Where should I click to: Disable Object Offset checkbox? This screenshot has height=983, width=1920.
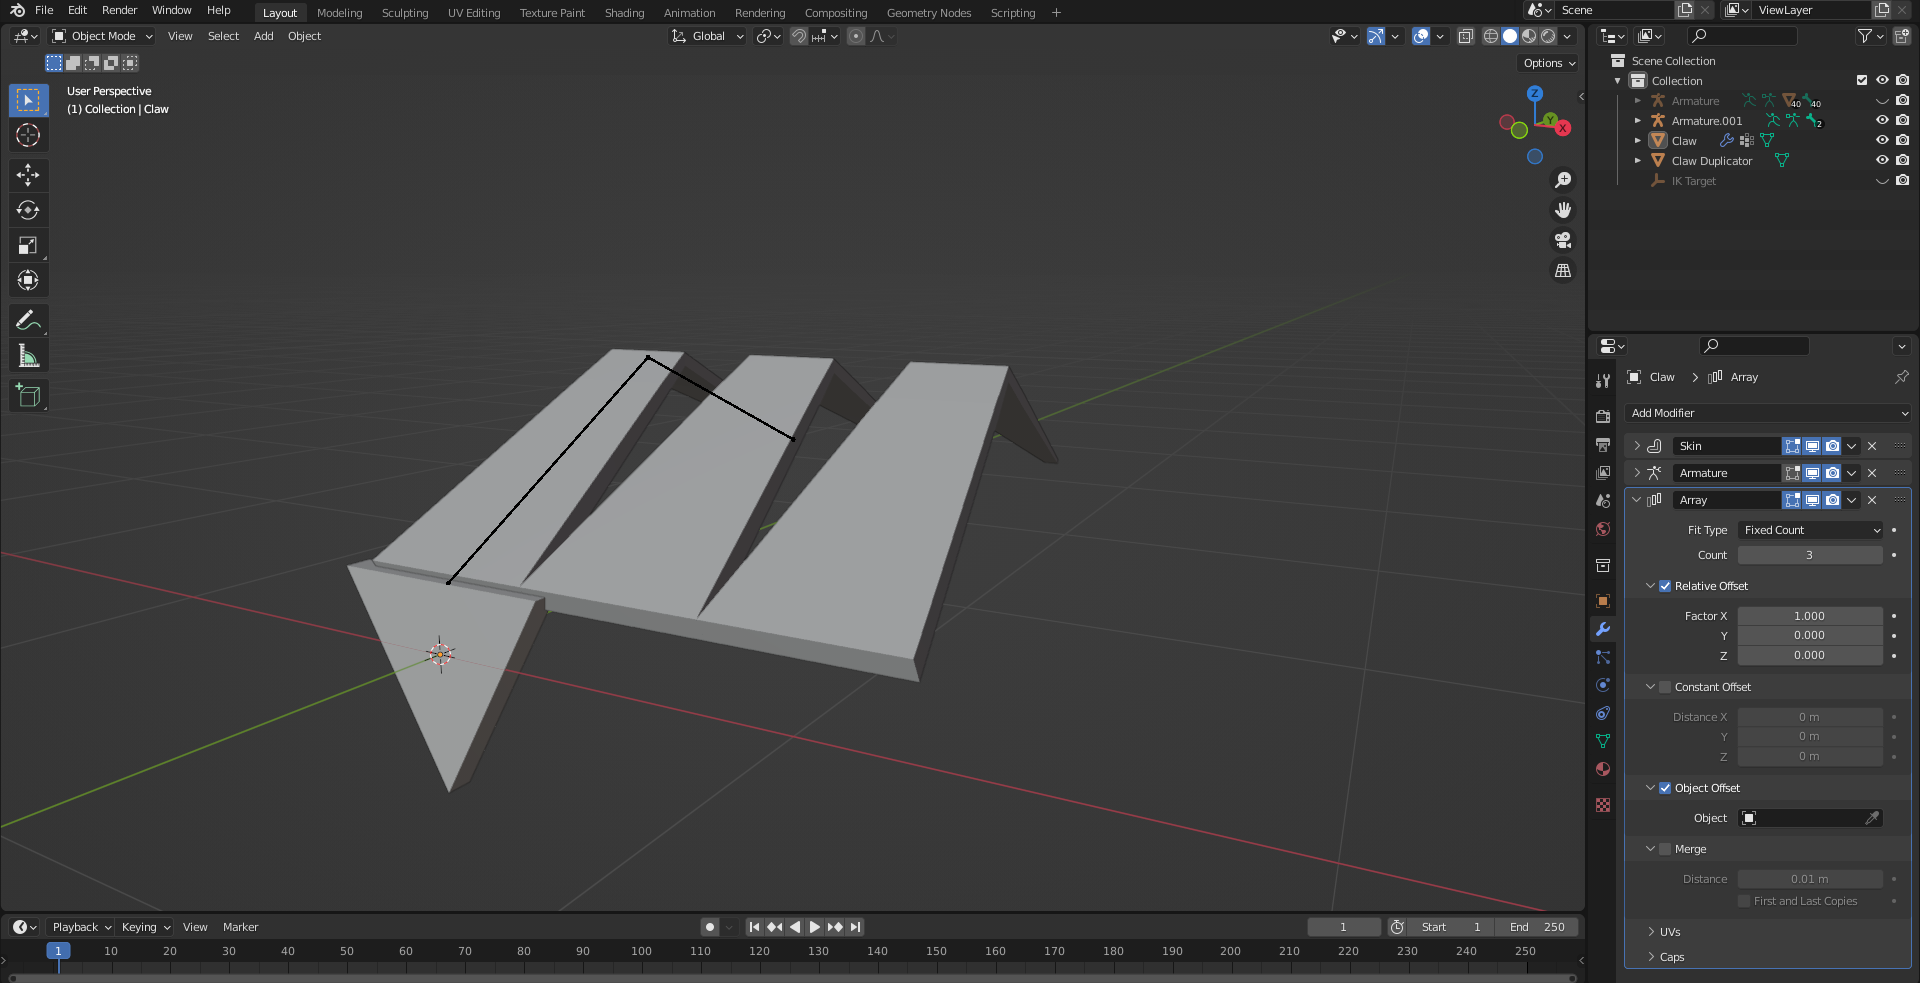point(1665,788)
